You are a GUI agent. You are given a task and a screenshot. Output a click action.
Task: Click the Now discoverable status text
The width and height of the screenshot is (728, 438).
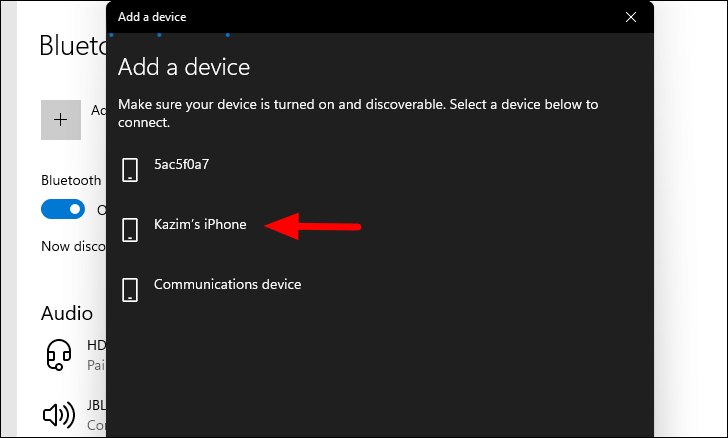coord(73,246)
